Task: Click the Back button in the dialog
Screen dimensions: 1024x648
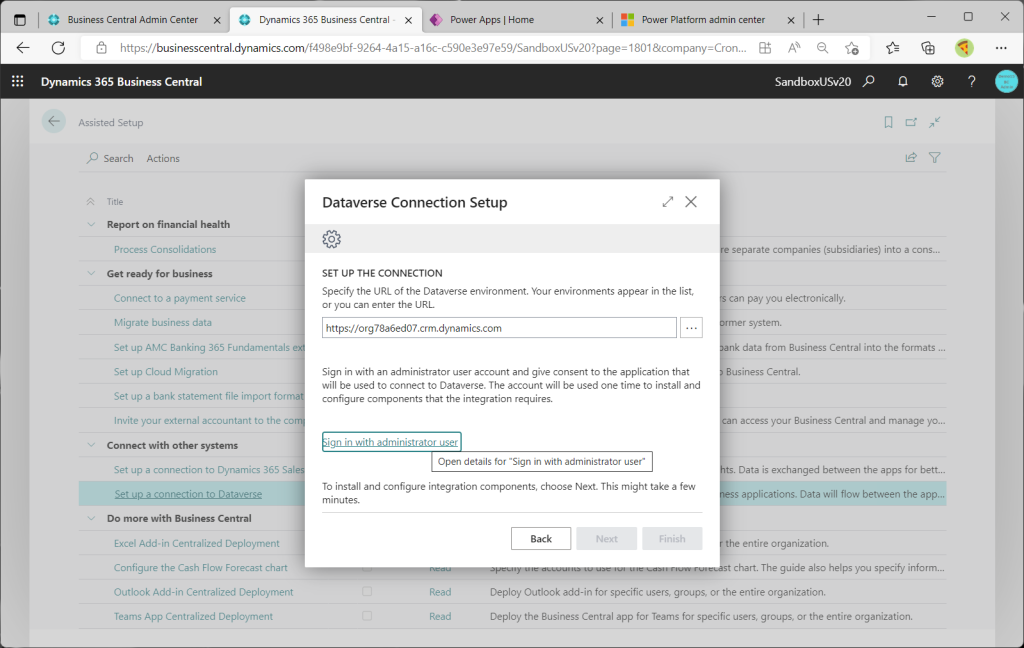Action: [x=541, y=538]
